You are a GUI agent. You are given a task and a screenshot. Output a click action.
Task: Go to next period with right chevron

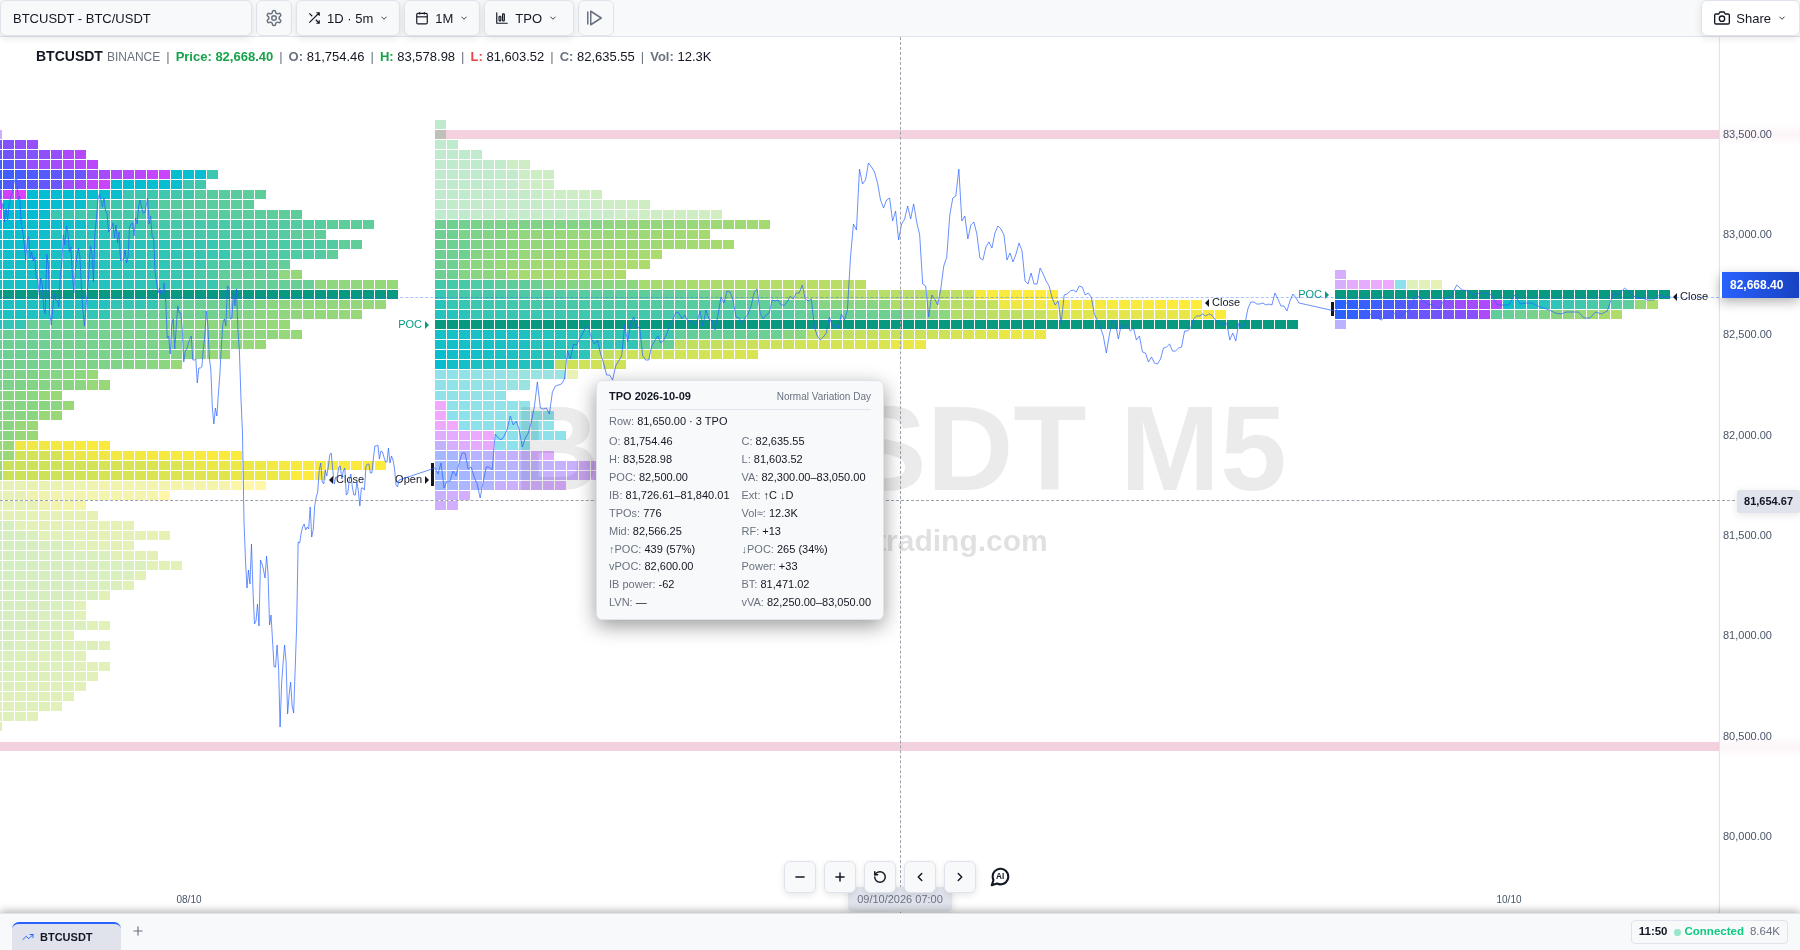(960, 877)
